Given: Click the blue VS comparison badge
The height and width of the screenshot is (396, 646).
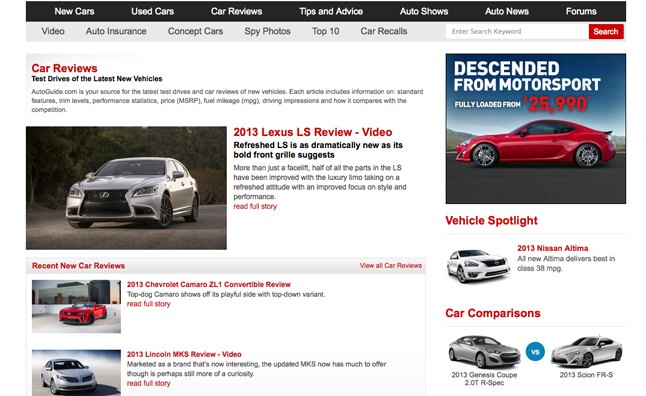Looking at the screenshot, I should (x=535, y=352).
